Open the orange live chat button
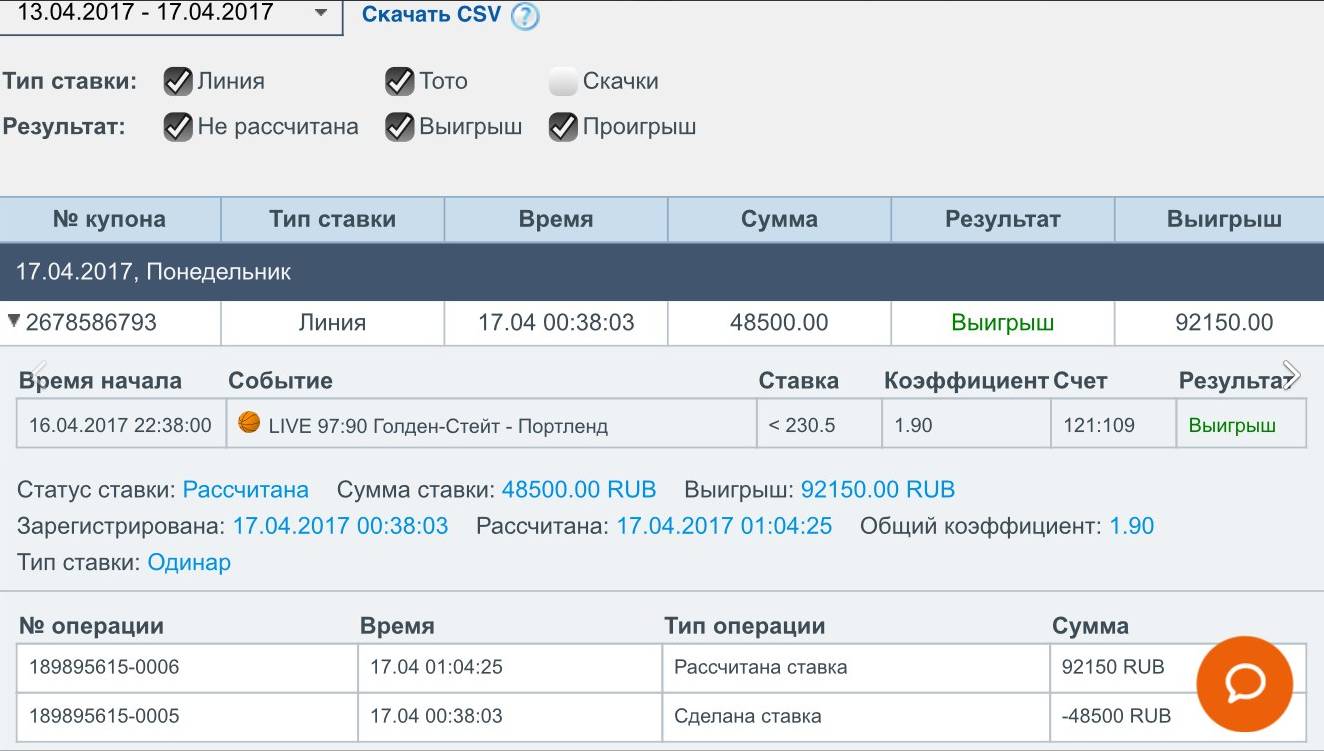Viewport: 1324px width, 751px height. tap(1245, 684)
